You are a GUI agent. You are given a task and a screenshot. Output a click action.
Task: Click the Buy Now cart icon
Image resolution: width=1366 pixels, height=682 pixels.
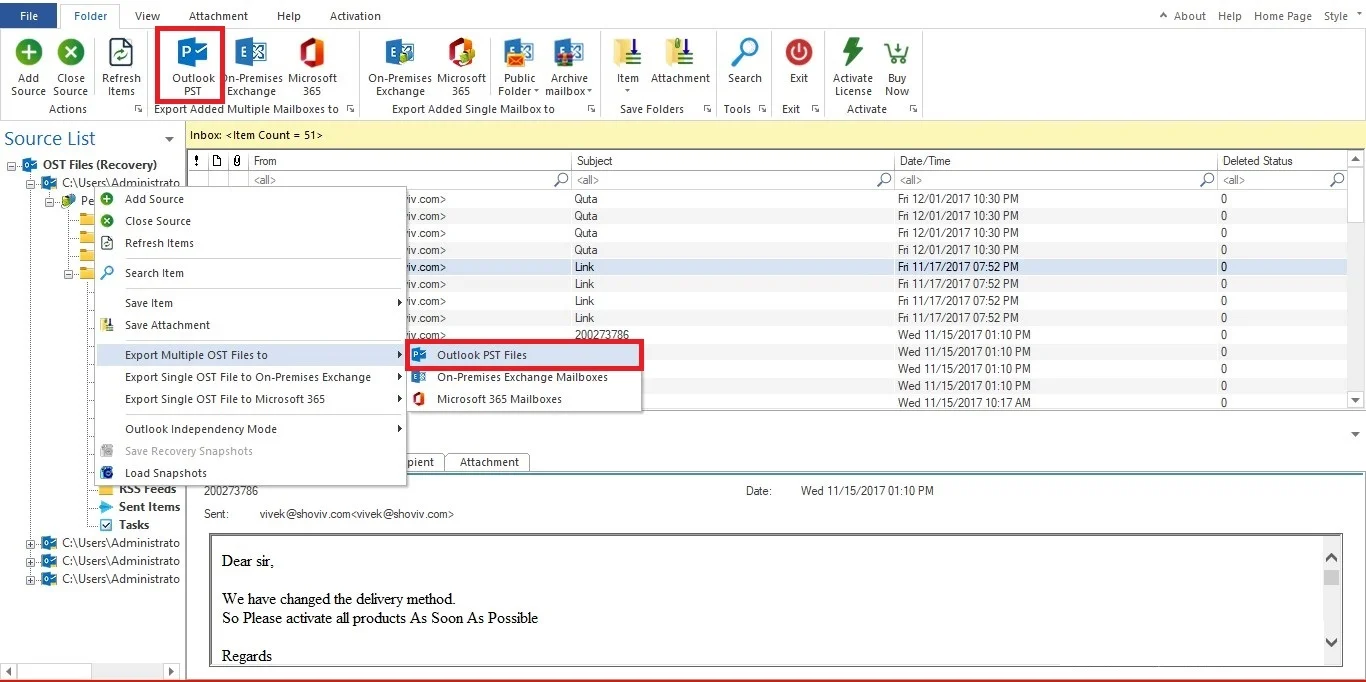897,67
